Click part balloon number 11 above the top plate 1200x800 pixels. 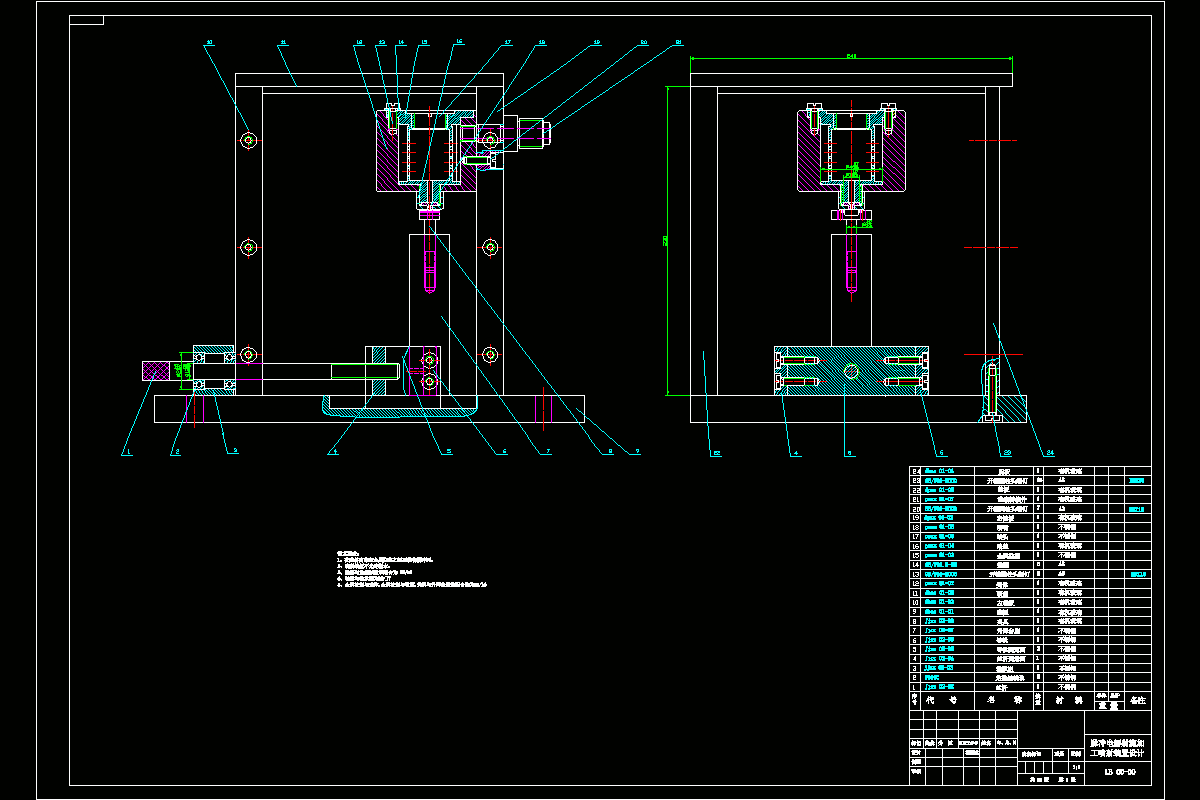pyautogui.click(x=283, y=43)
